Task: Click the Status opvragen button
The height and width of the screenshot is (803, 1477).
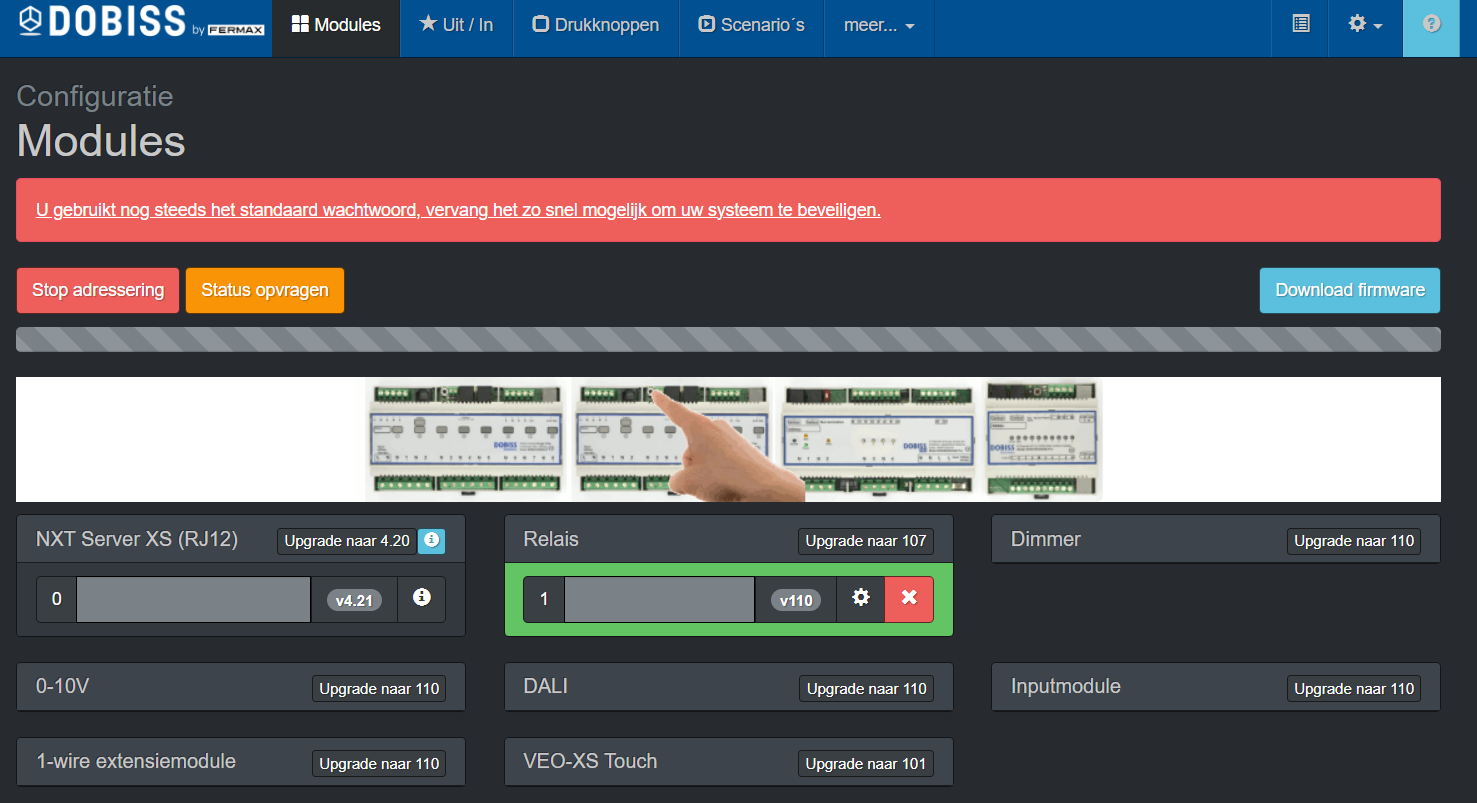Action: 264,290
